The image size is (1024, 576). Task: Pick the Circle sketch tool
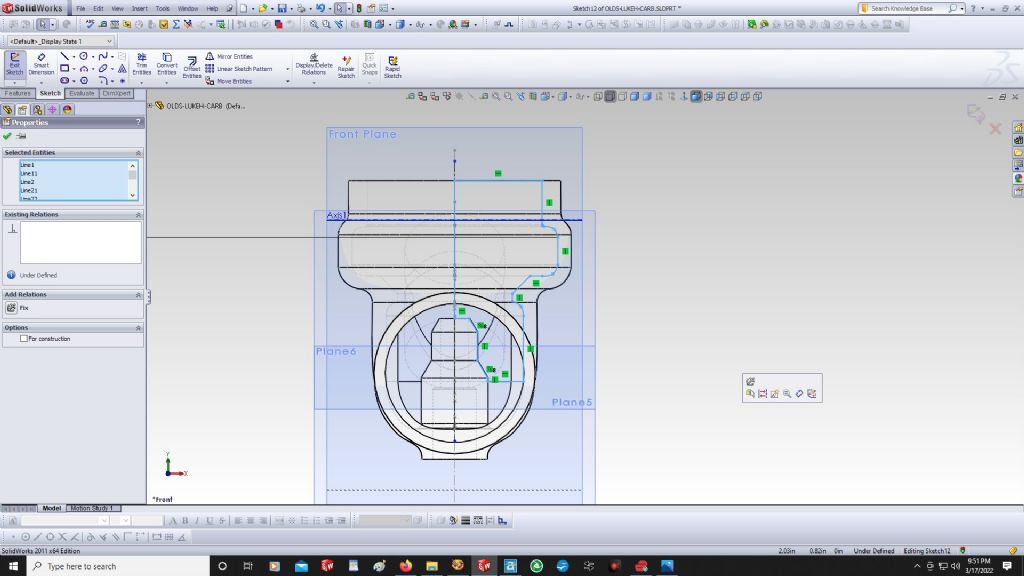(84, 57)
